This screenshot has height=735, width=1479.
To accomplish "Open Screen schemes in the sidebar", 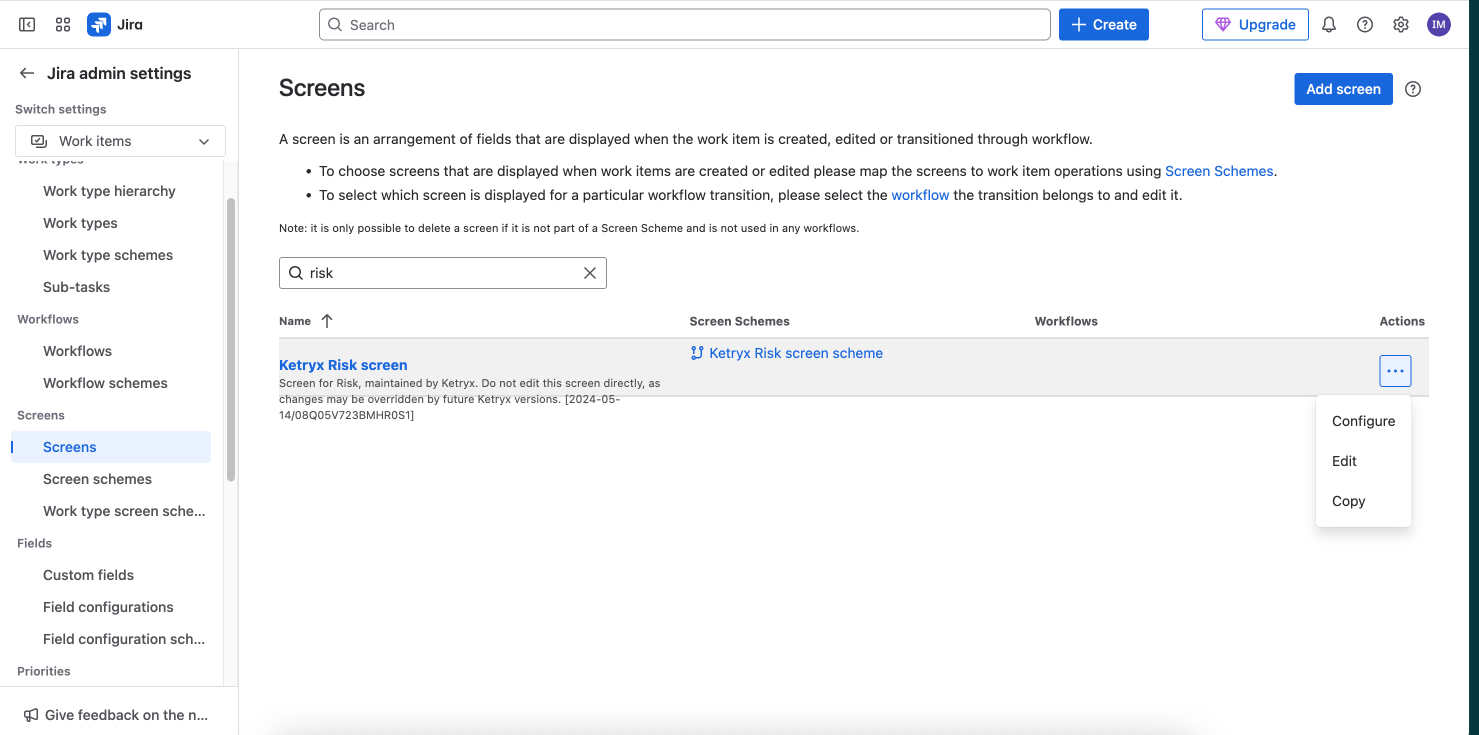I will pos(97,479).
